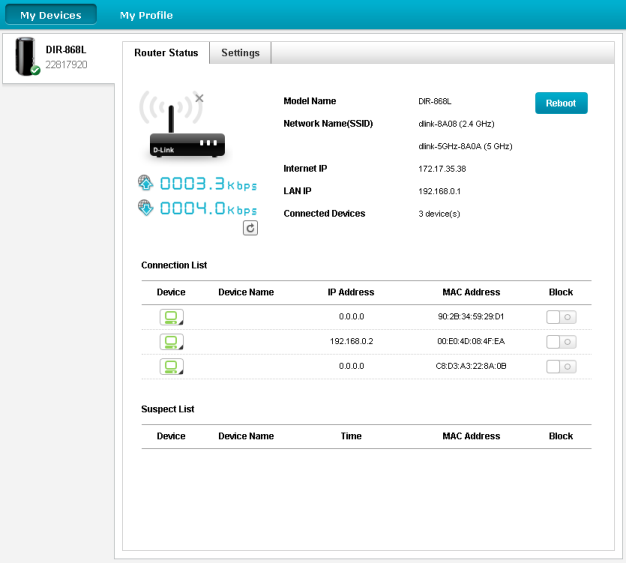This screenshot has width=626, height=563.
Task: Click the download rate 0004.0 Kbps
Action: 208,208
